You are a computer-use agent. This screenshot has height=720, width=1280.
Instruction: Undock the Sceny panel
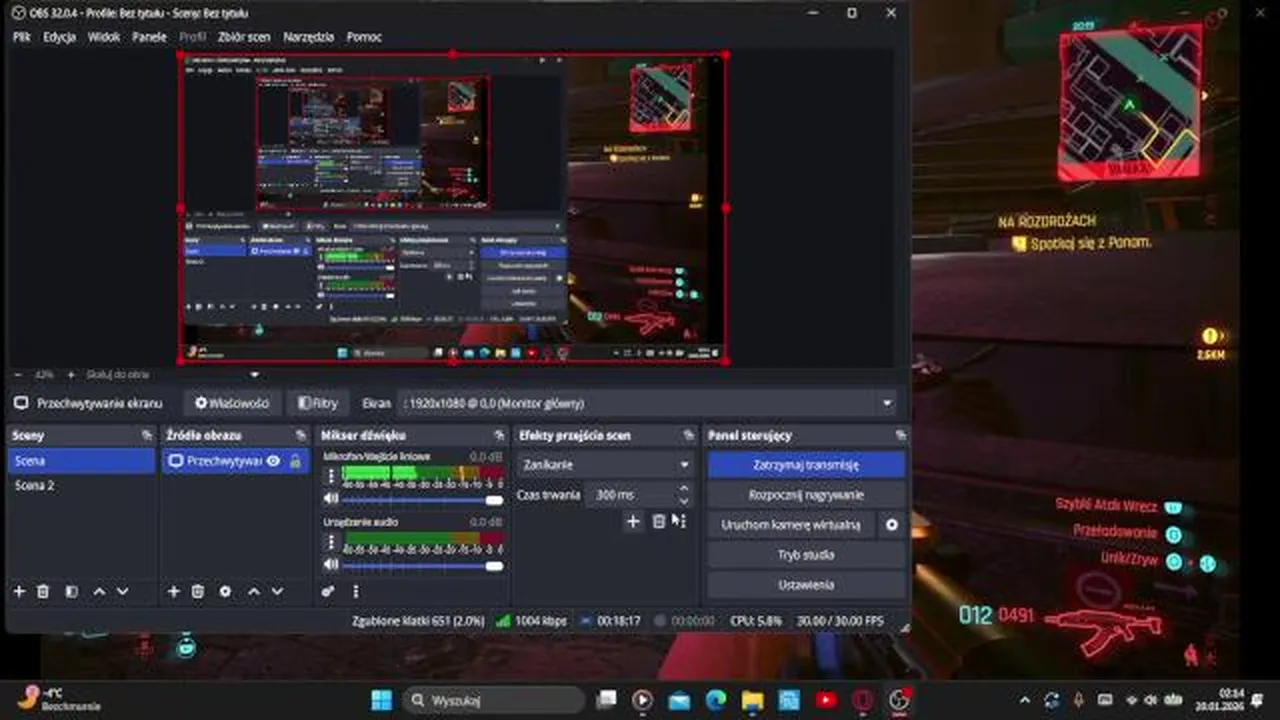click(x=147, y=435)
